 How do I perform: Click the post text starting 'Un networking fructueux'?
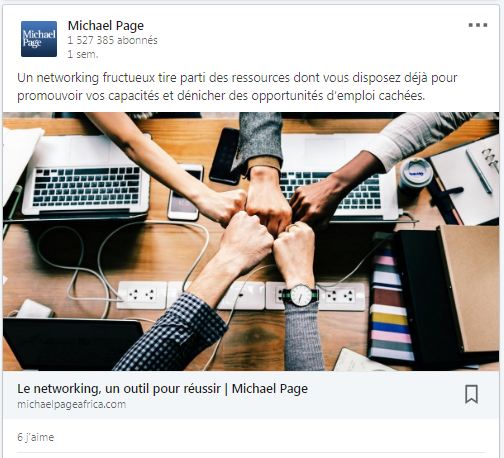[237, 87]
